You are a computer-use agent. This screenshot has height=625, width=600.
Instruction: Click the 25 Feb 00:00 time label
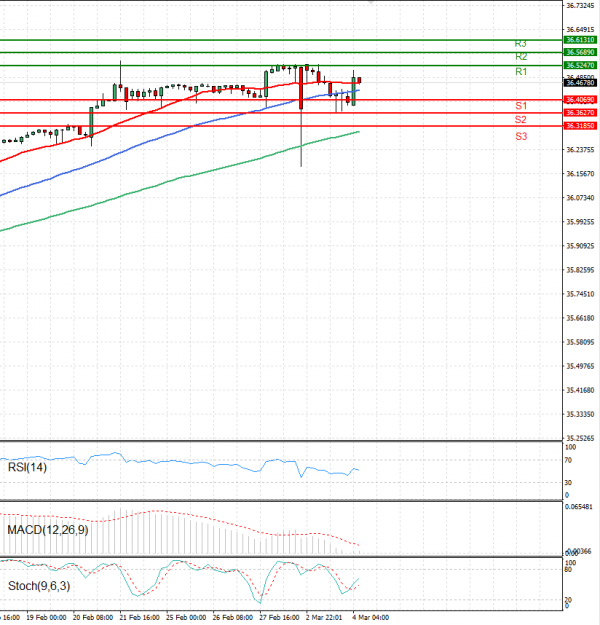point(186,617)
